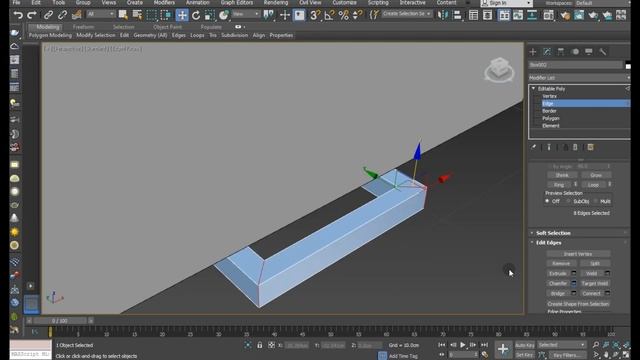Screen dimensions: 640x360
Task: Select SubObj preview selection radio
Action: (568, 201)
